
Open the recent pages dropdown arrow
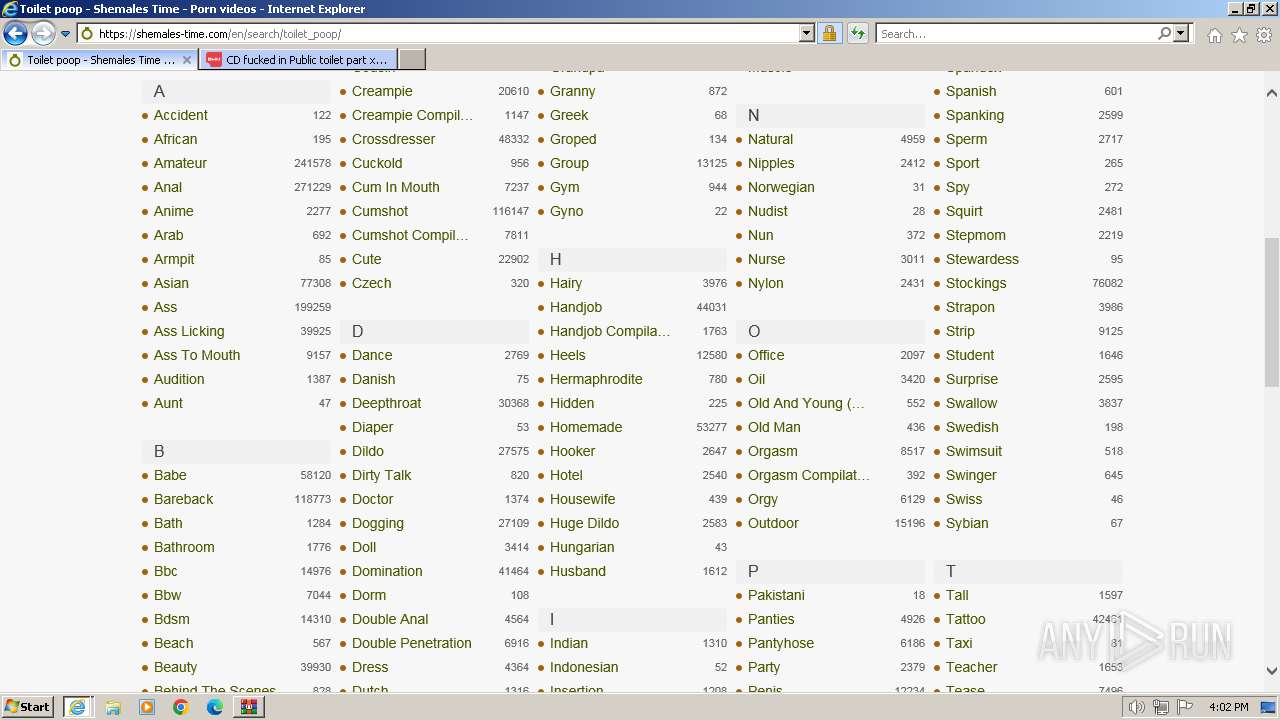click(x=66, y=34)
